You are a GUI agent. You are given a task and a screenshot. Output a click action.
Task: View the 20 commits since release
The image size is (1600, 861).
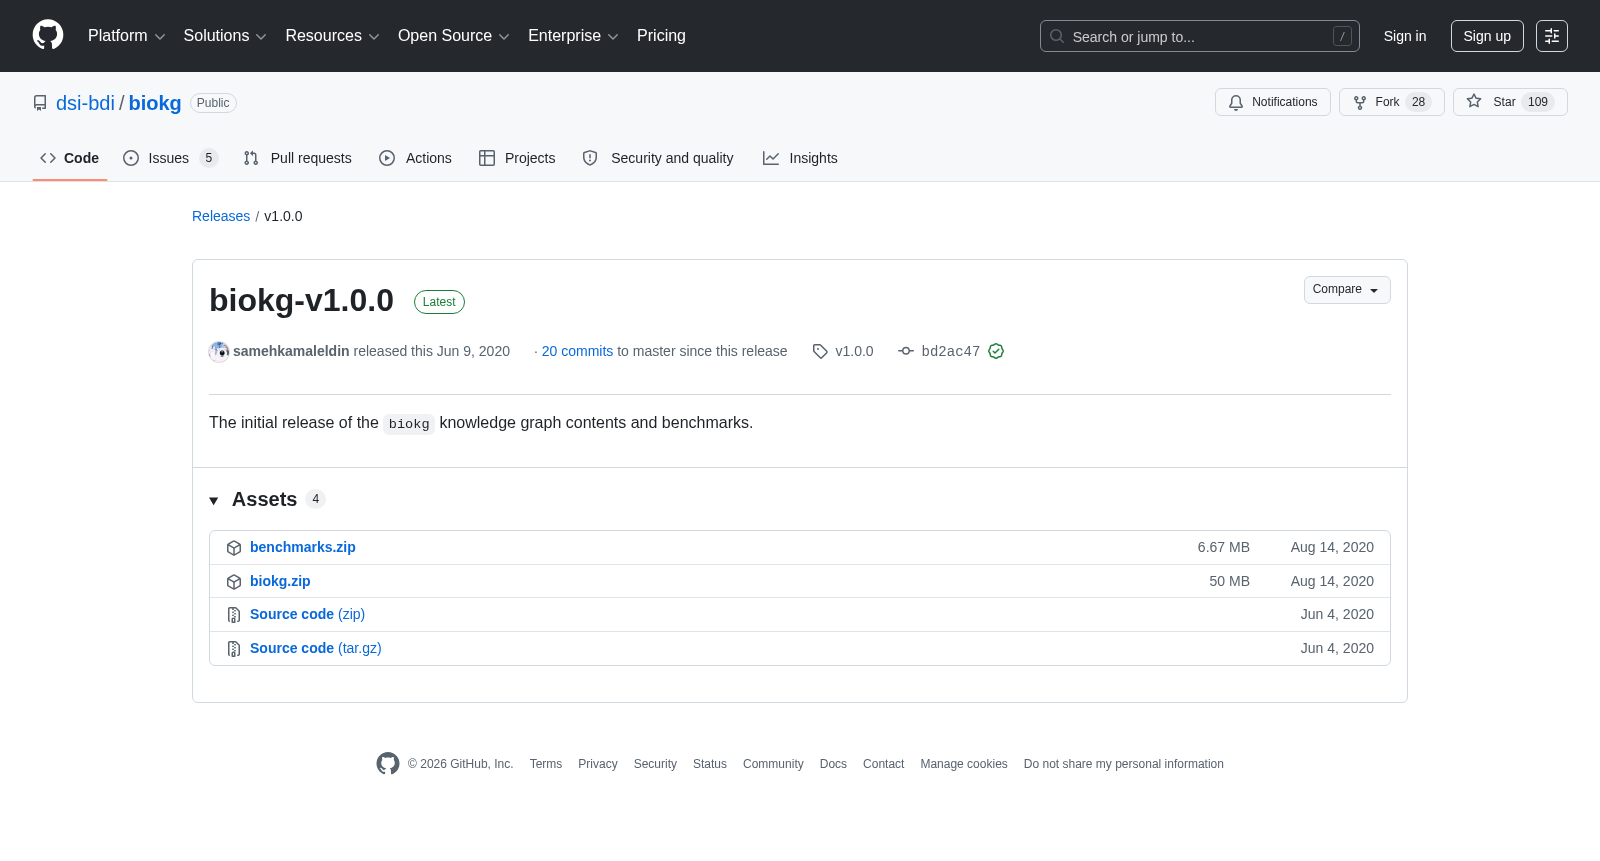(577, 351)
